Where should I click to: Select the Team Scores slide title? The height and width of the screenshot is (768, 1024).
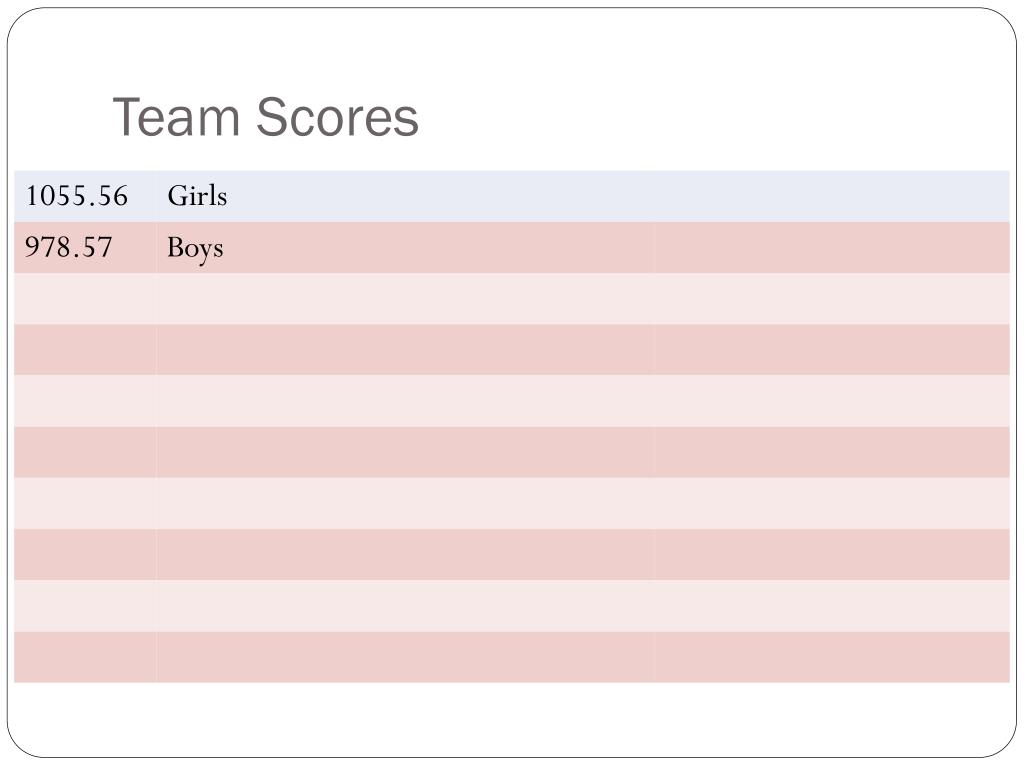tap(265, 117)
